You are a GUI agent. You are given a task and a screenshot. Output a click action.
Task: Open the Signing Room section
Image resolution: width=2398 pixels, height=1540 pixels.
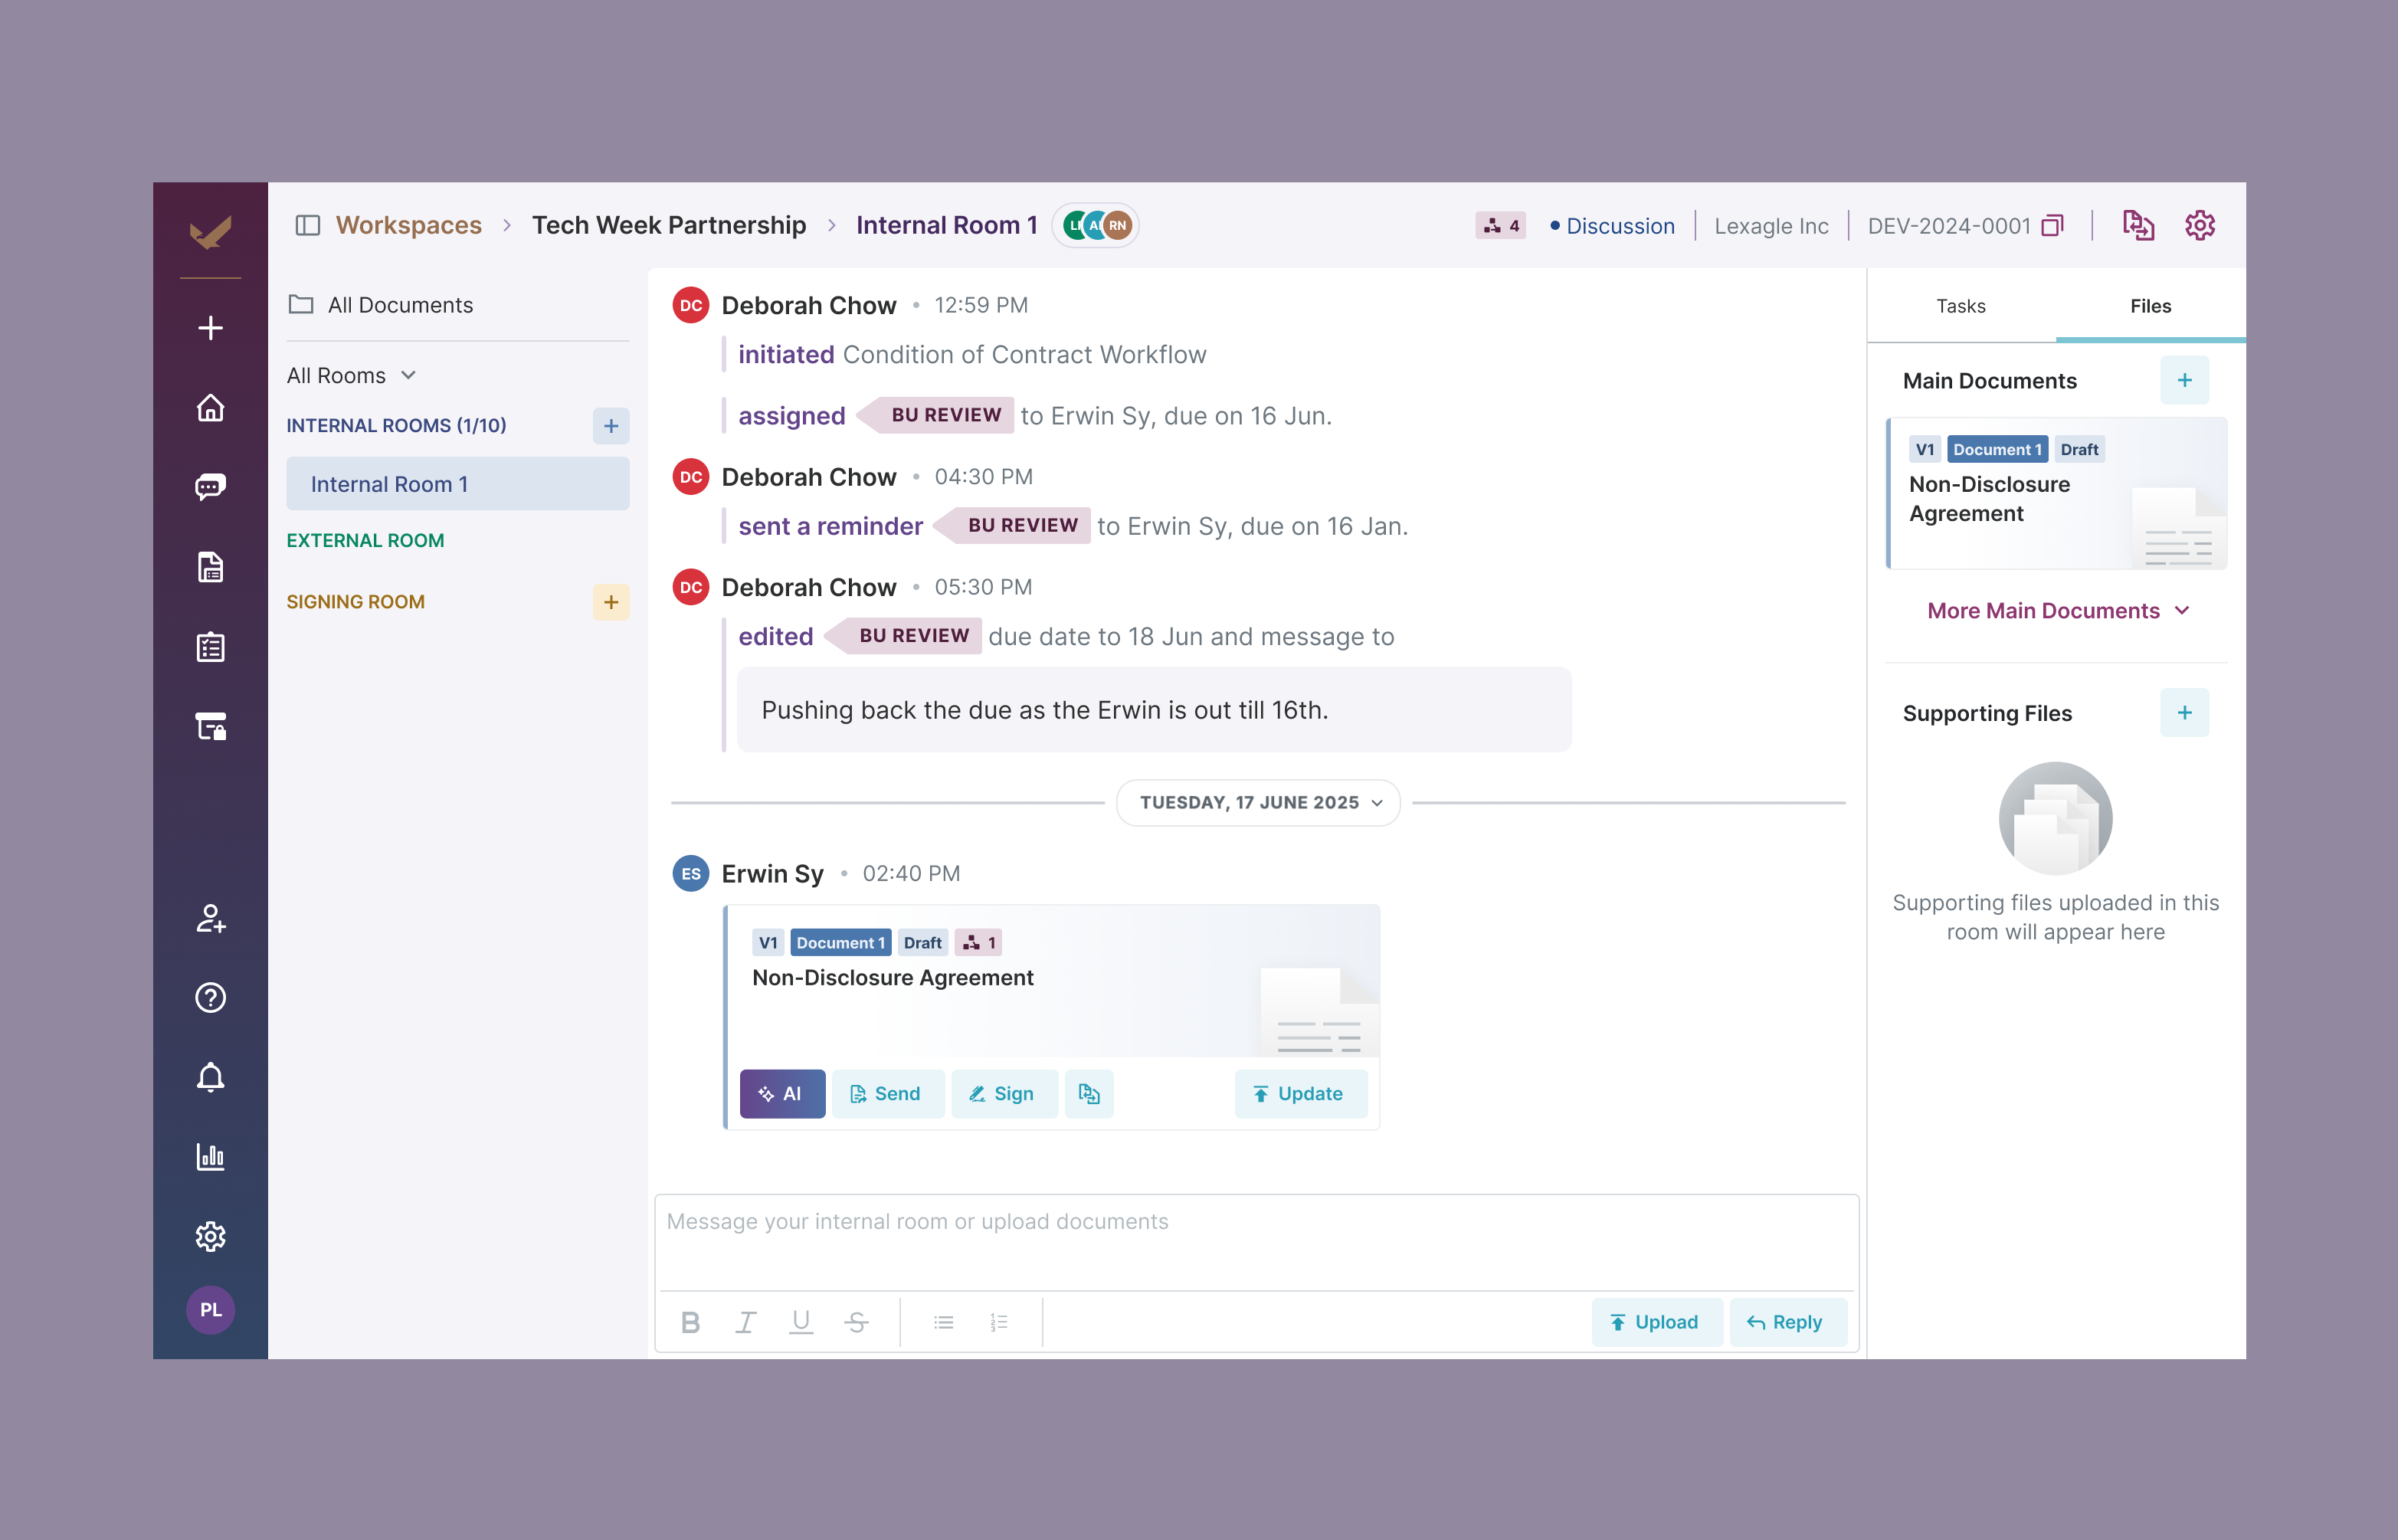pyautogui.click(x=355, y=602)
